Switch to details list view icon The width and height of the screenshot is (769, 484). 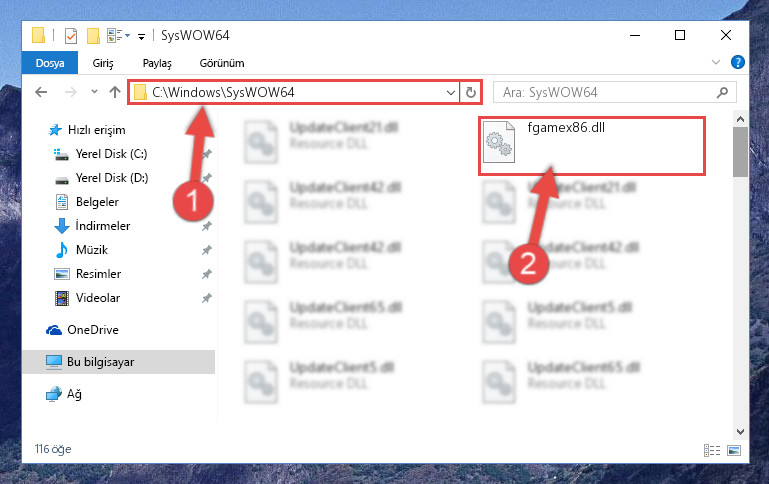click(712, 450)
